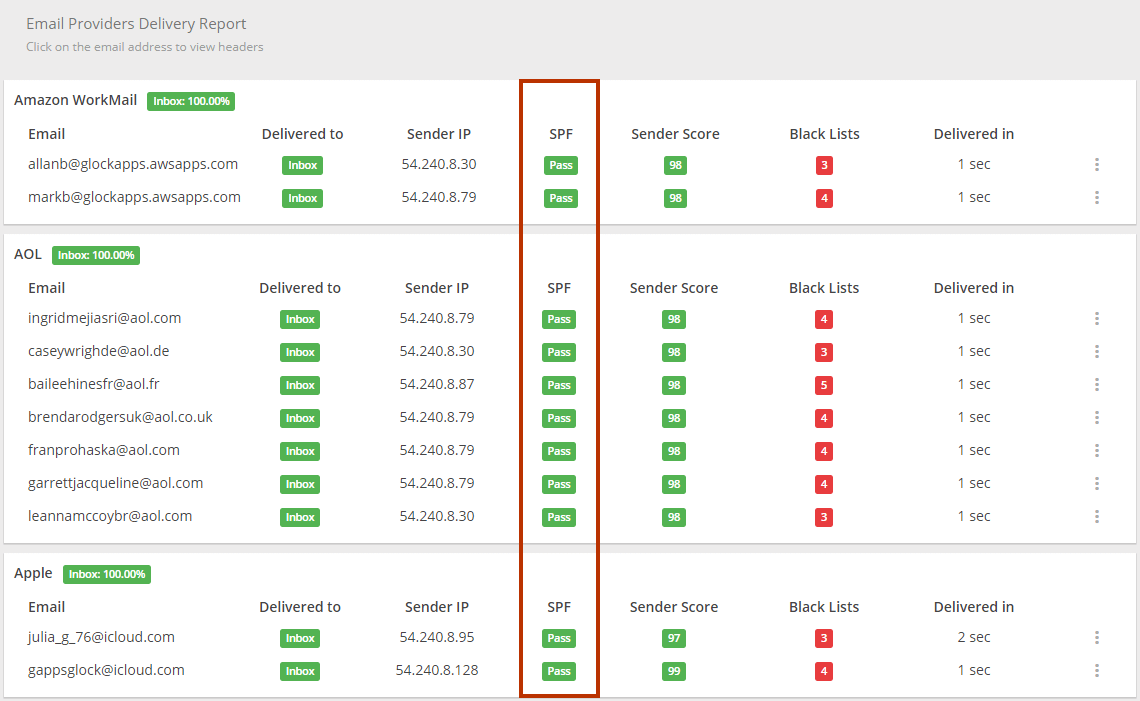
Task: Open the kebab menu for markb@glockapps.awsapps.com
Action: (1097, 197)
